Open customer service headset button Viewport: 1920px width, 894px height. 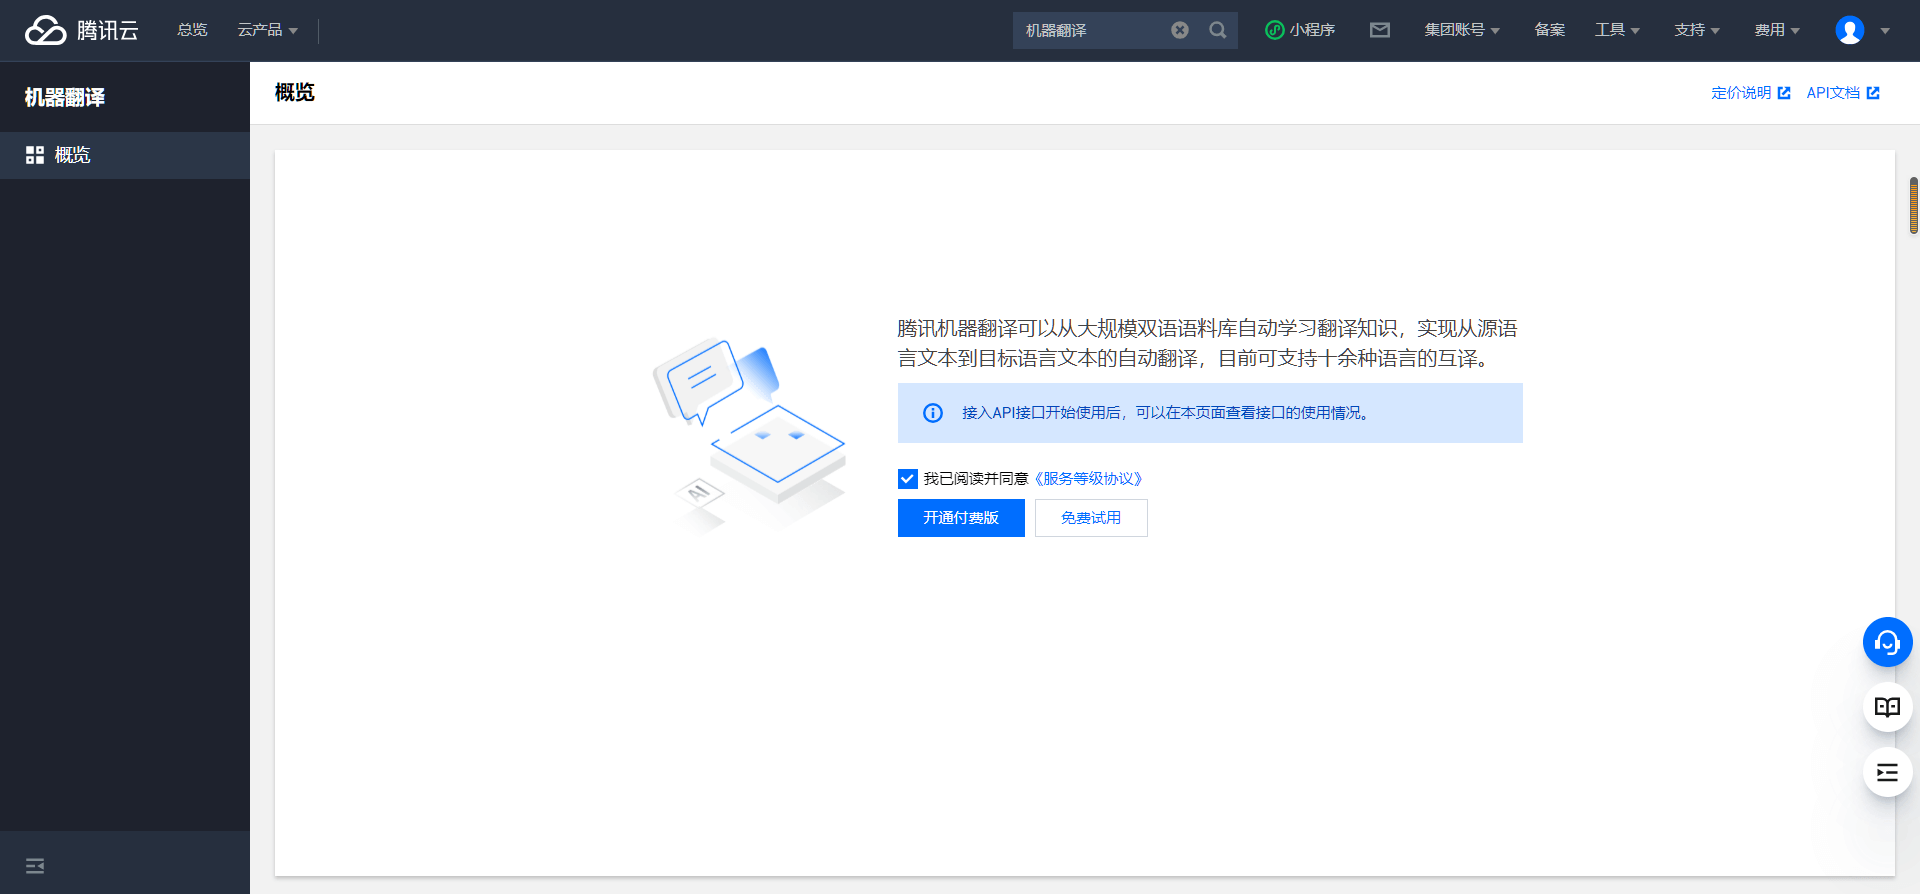1887,642
